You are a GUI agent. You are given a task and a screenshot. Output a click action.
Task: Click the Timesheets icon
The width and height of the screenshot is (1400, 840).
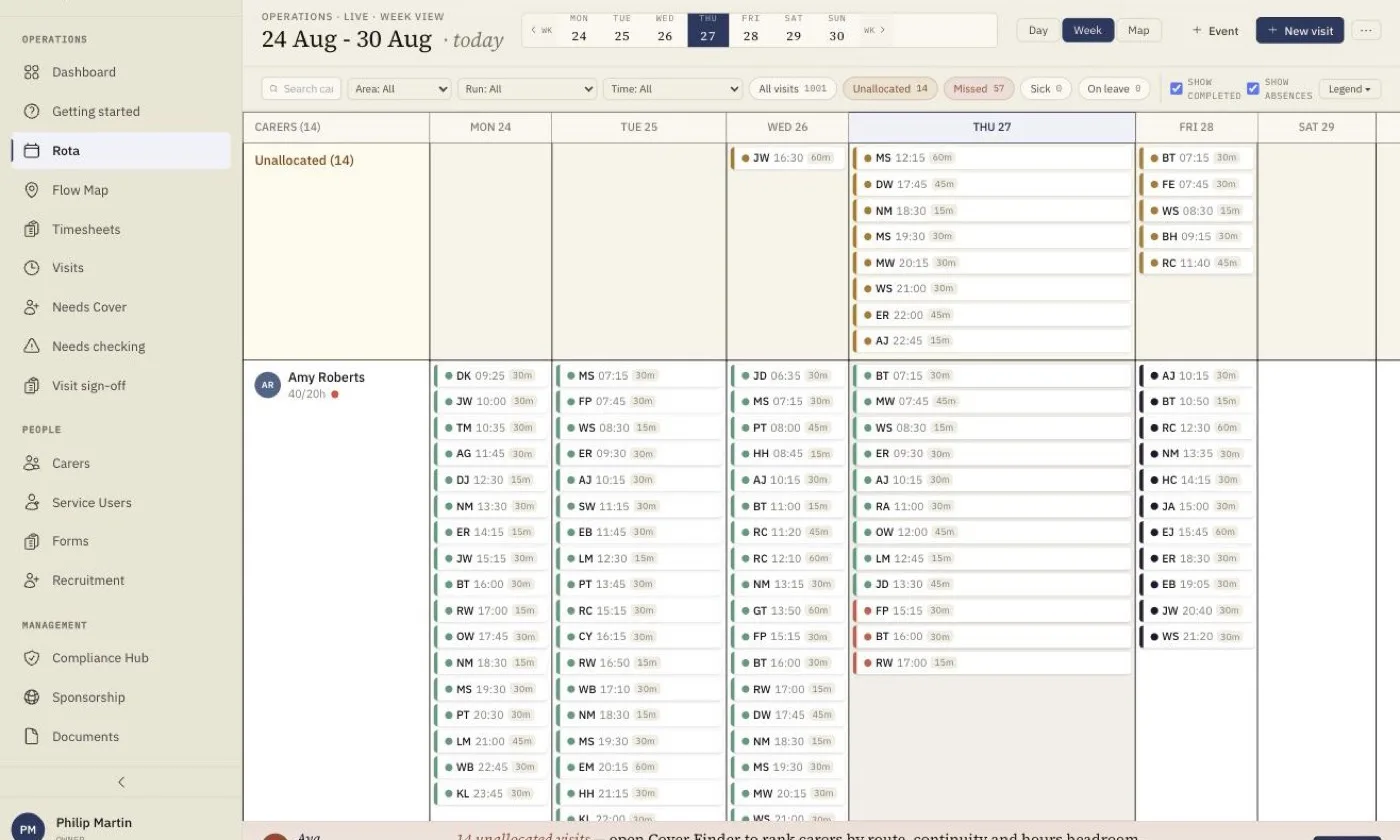pos(32,229)
